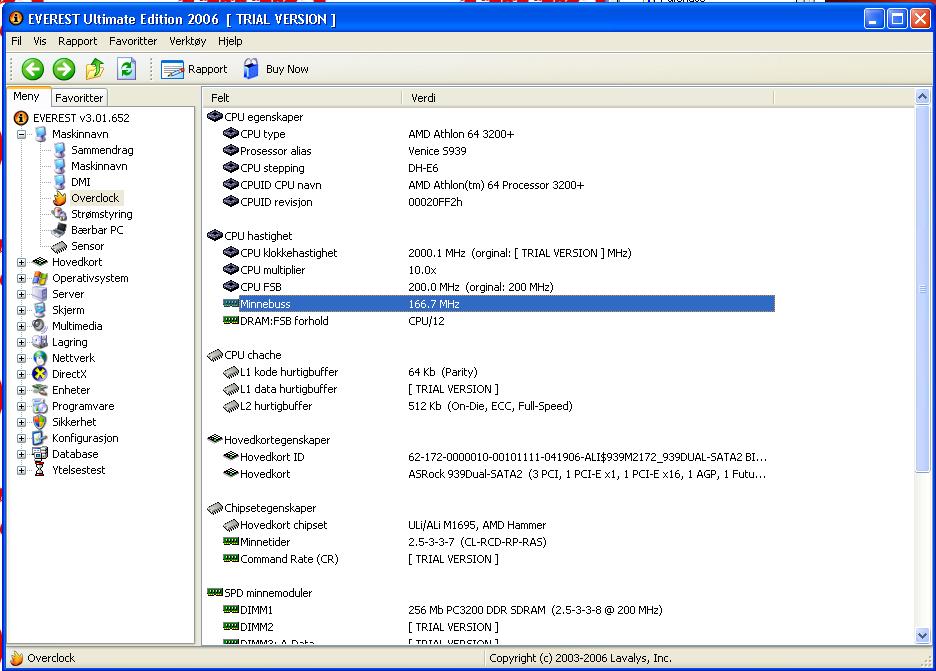Click the Konfigurasjon icon in tree

coord(40,438)
